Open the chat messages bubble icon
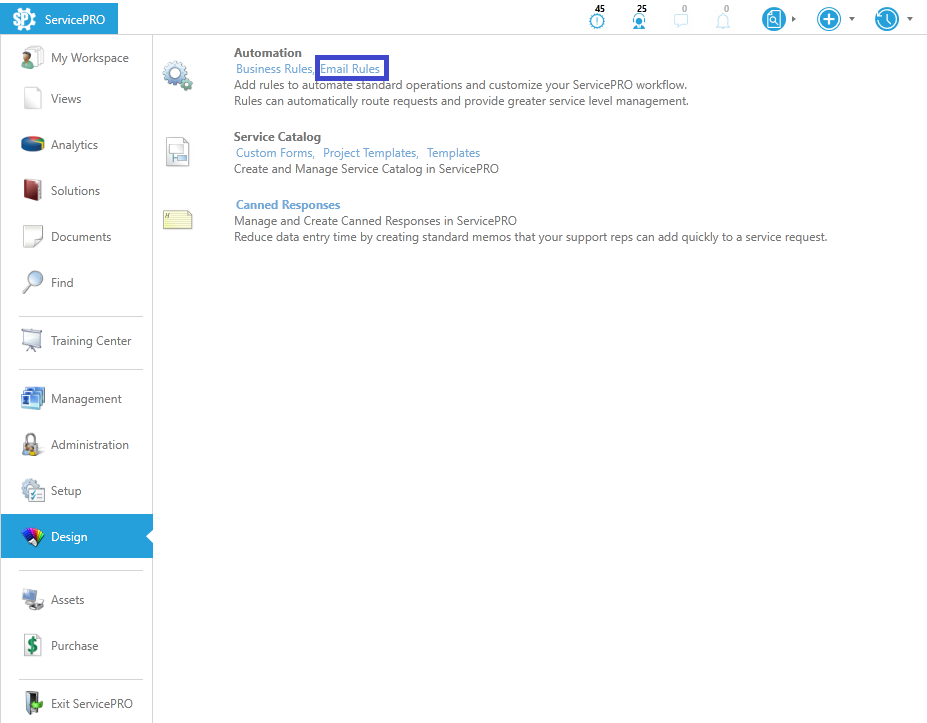The image size is (927, 723). click(681, 21)
